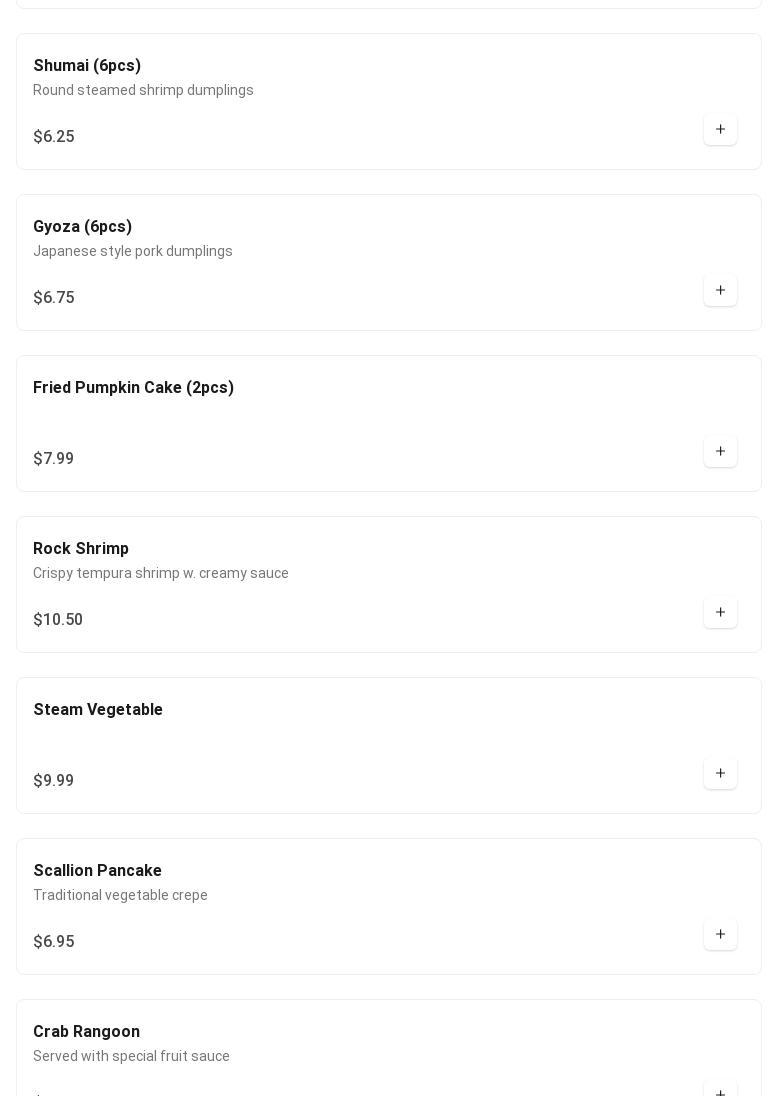Add Steam Vegetable with plus icon

[x=720, y=773]
